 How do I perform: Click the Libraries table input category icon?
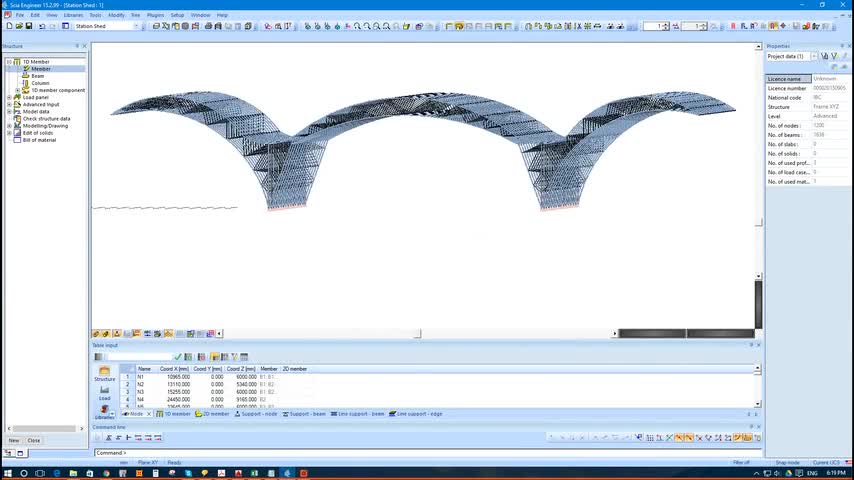[105, 412]
